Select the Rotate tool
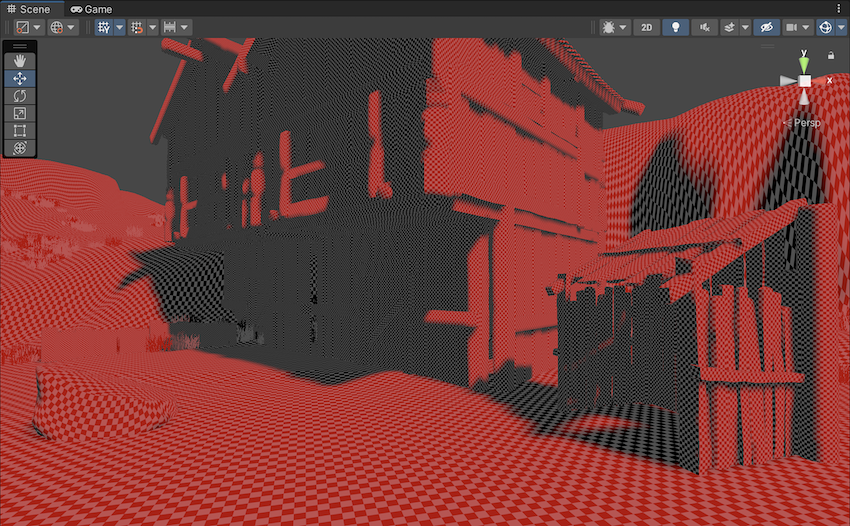Screen dimensions: 850x526 [x=20, y=96]
